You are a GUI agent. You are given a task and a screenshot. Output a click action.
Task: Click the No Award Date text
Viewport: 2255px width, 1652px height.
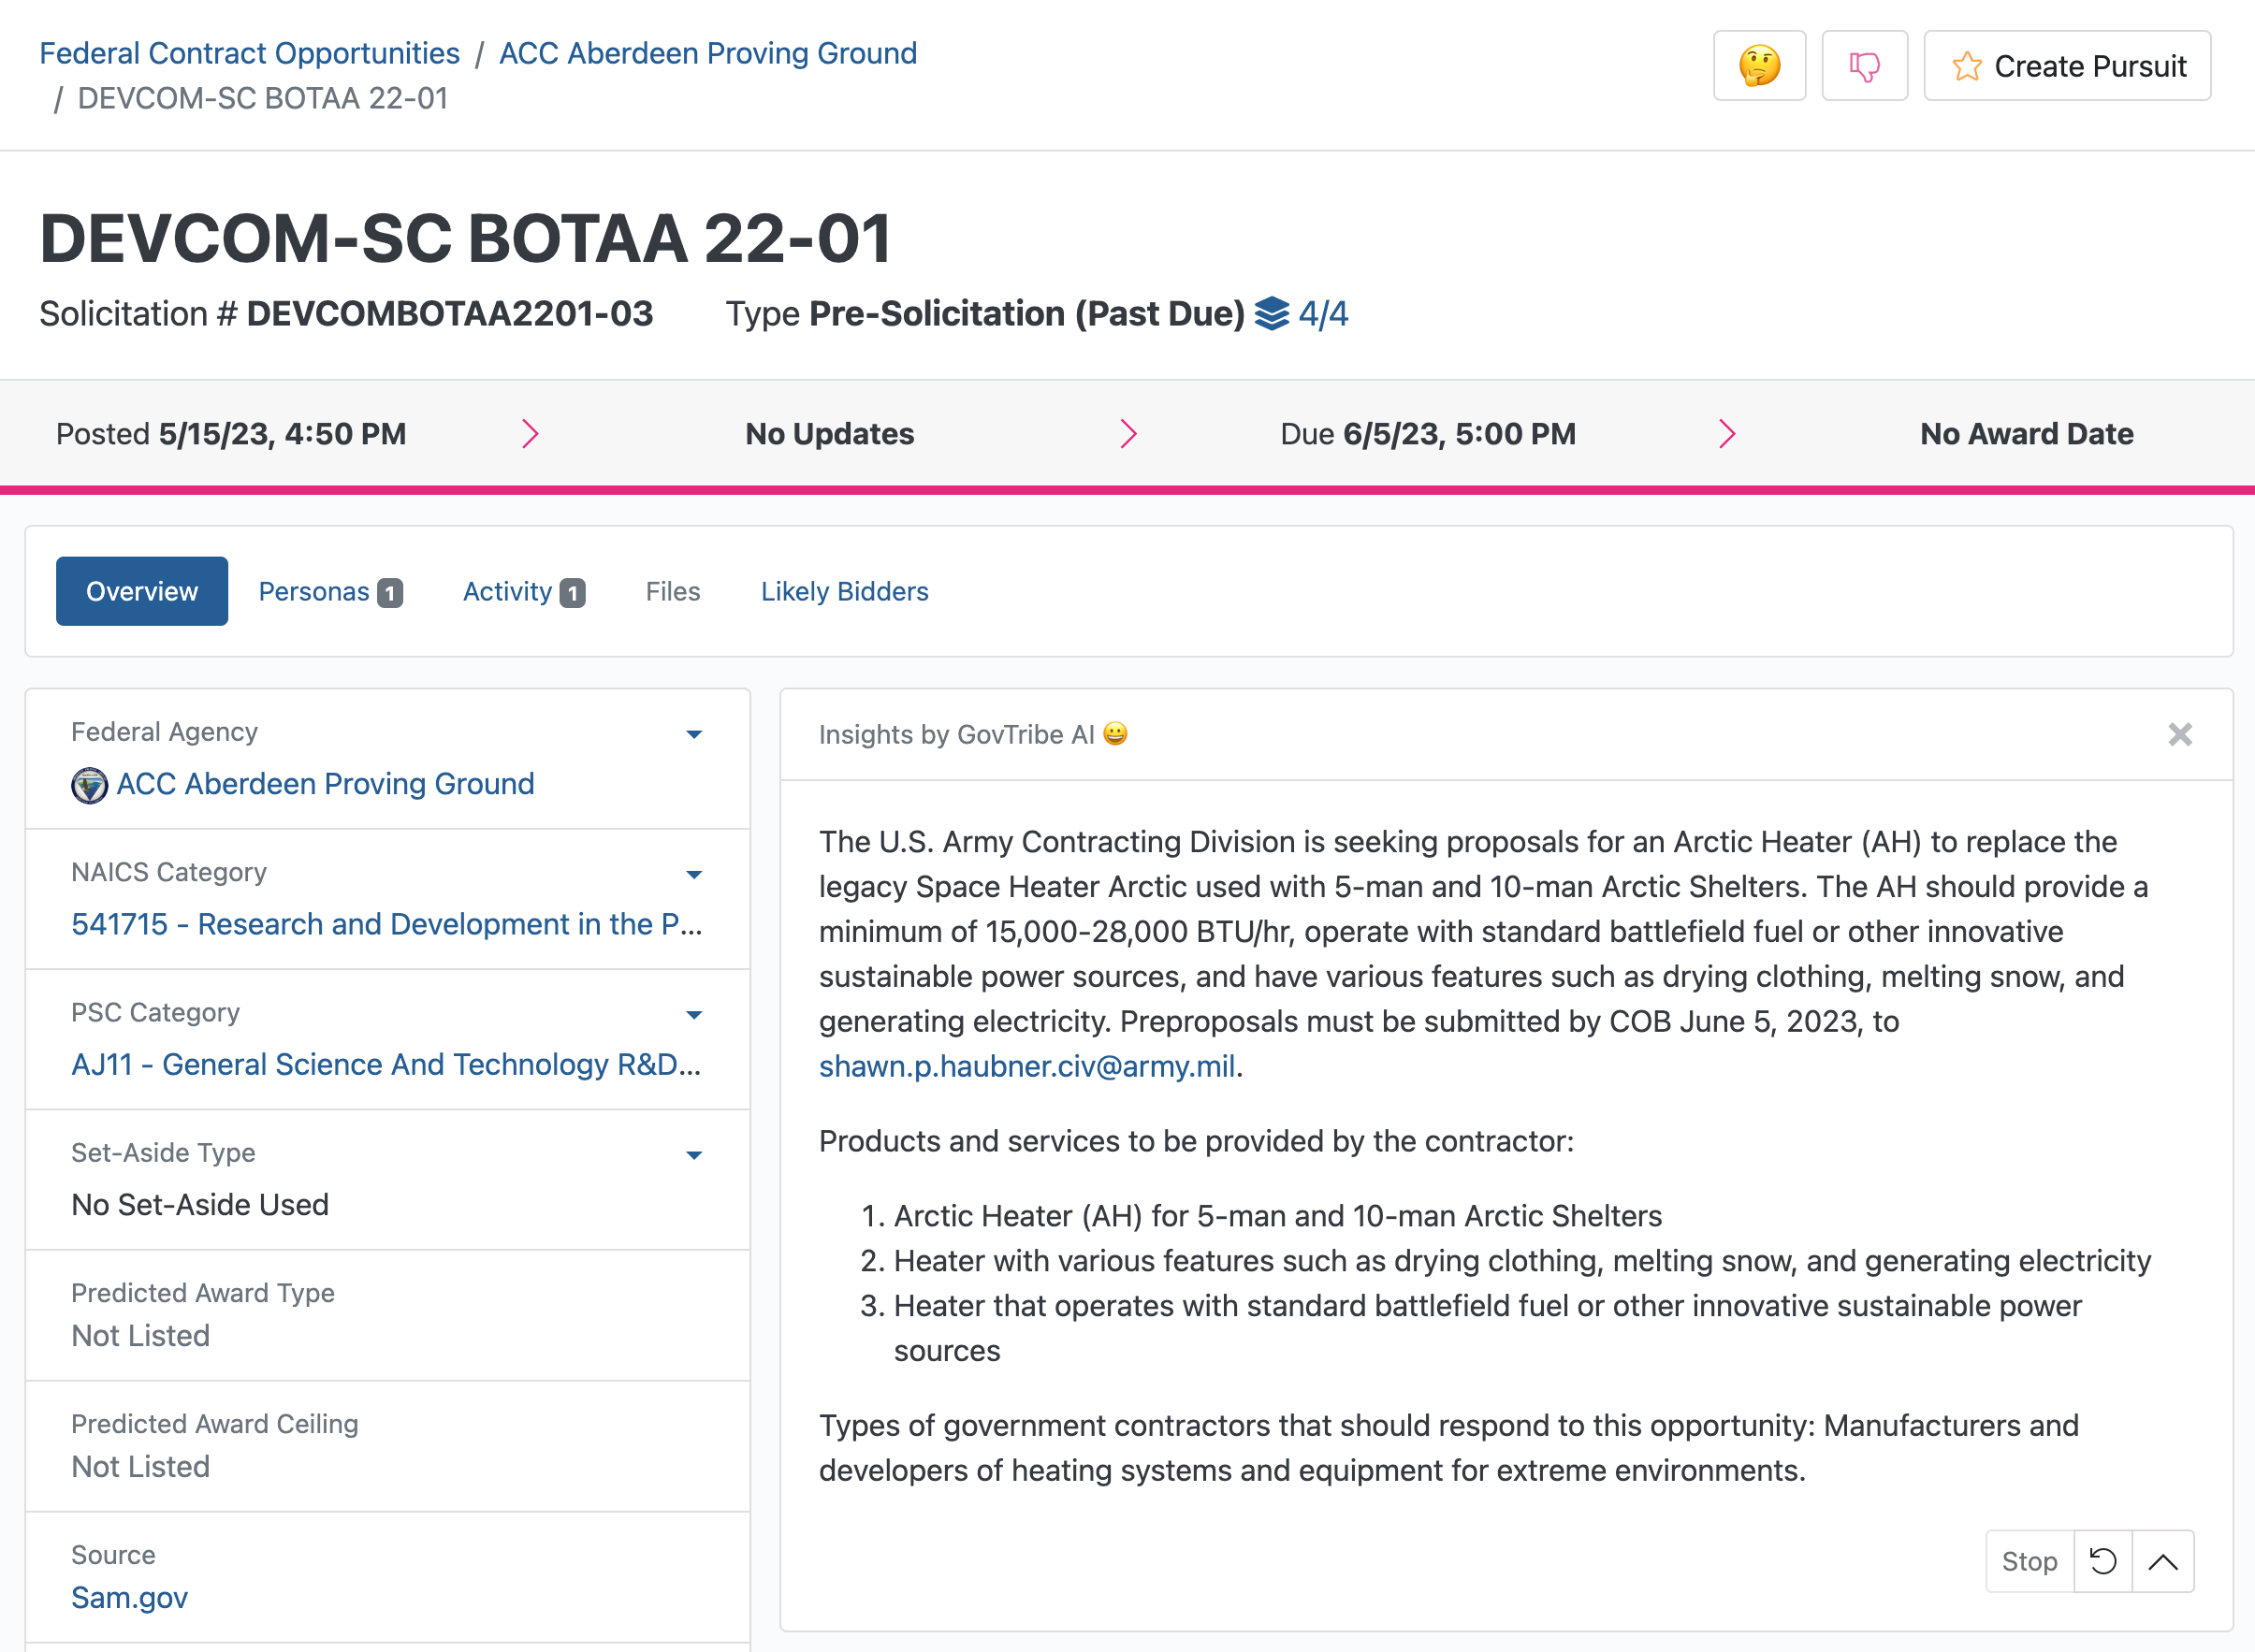tap(2026, 434)
